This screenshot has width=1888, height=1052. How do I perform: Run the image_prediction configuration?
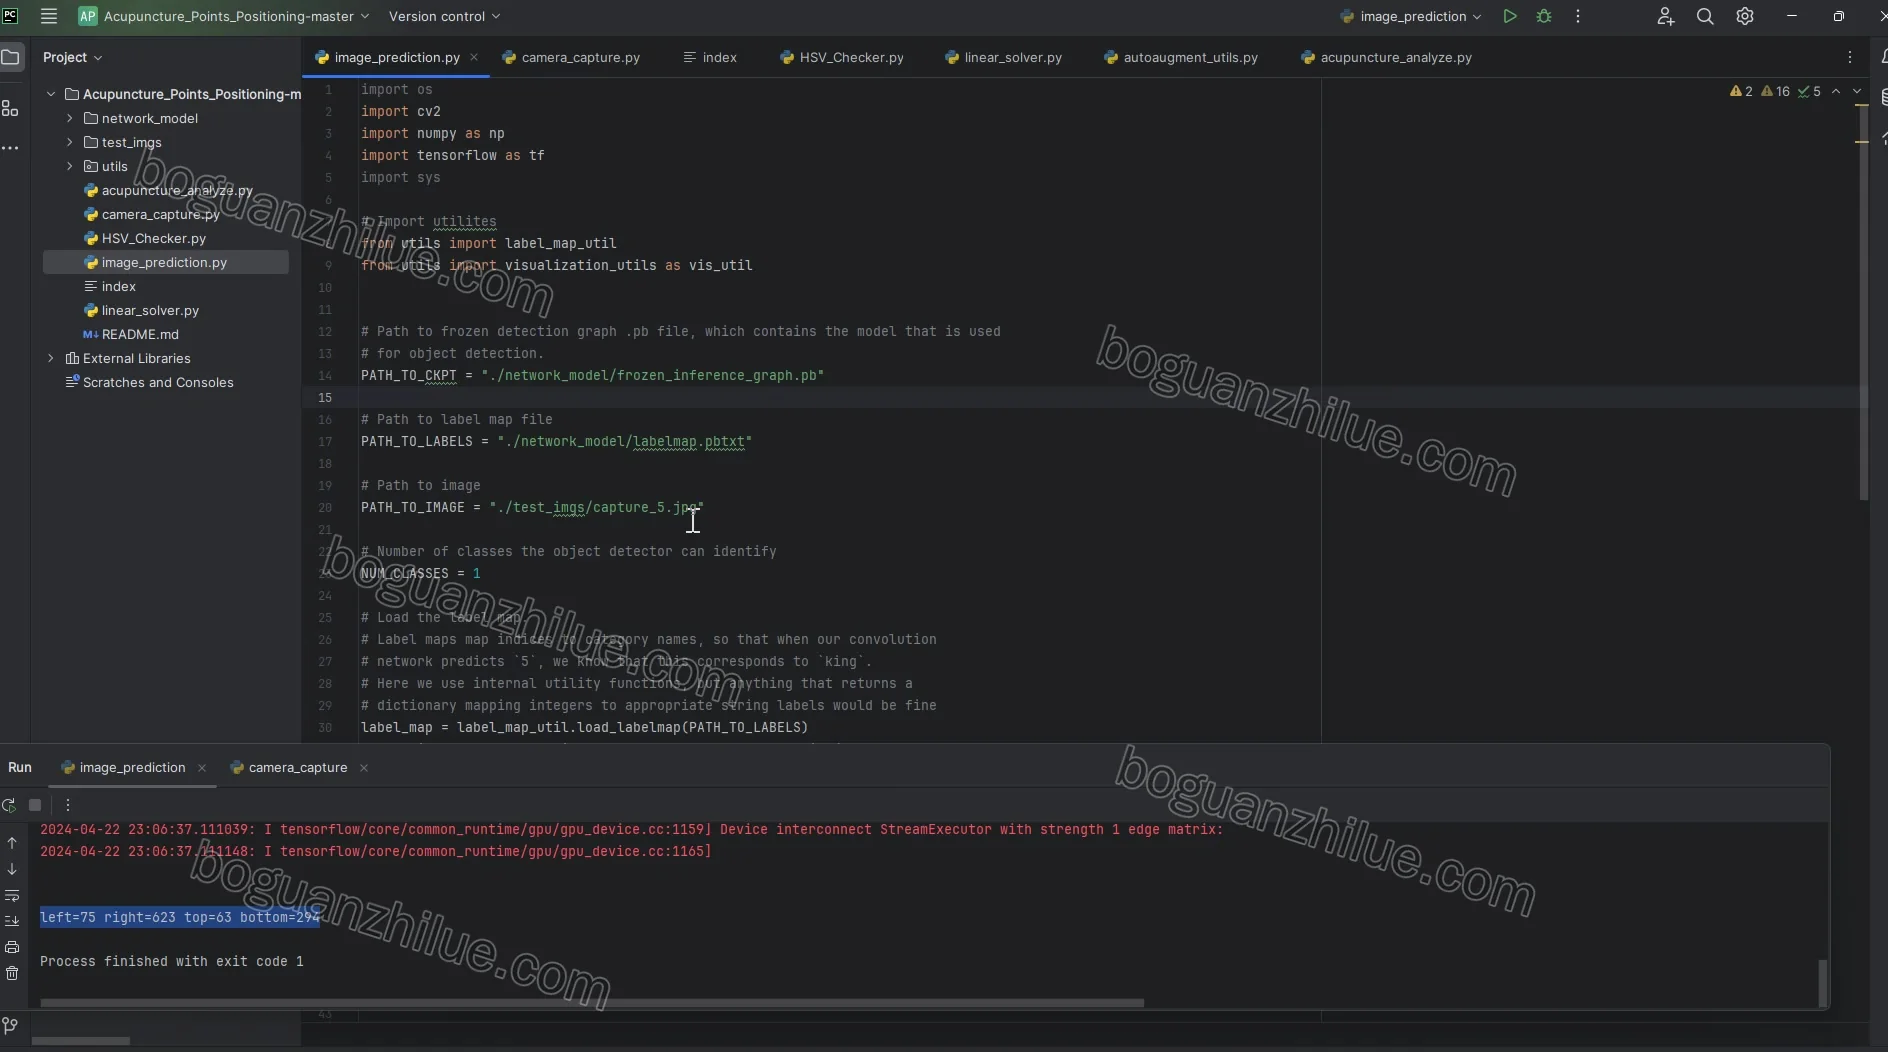tap(1510, 16)
